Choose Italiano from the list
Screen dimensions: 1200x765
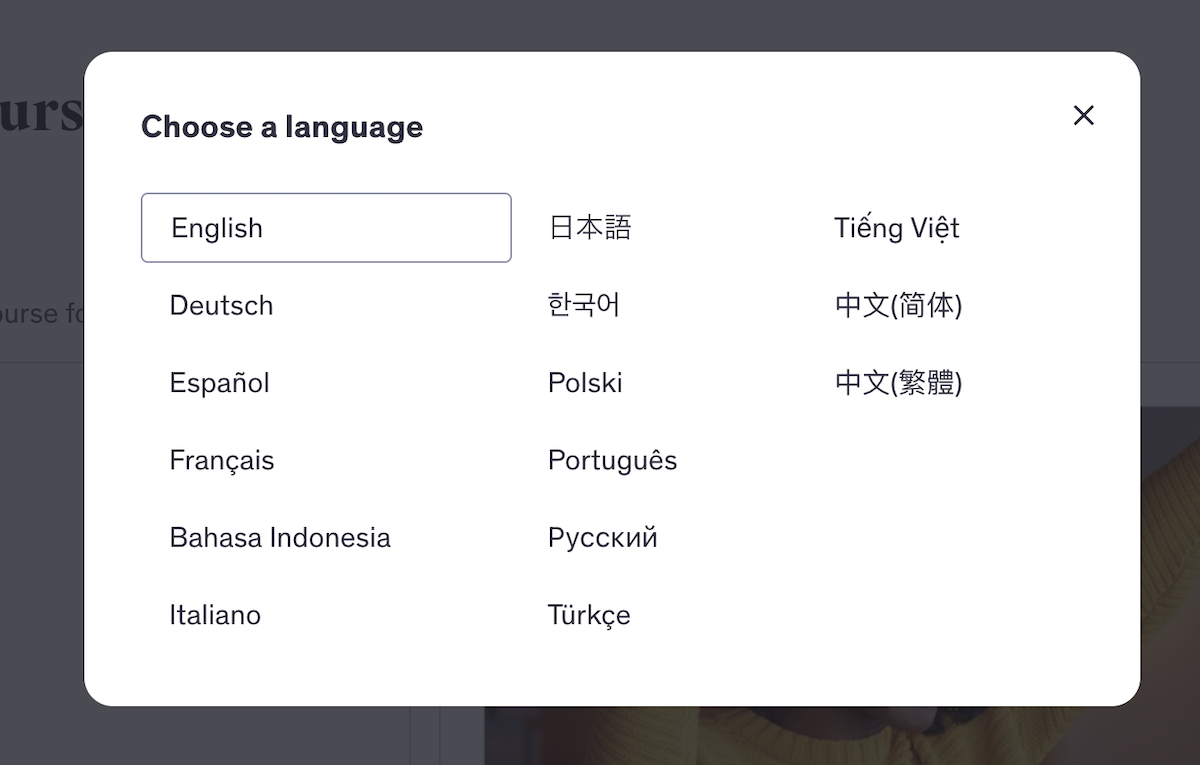pyautogui.click(x=215, y=615)
